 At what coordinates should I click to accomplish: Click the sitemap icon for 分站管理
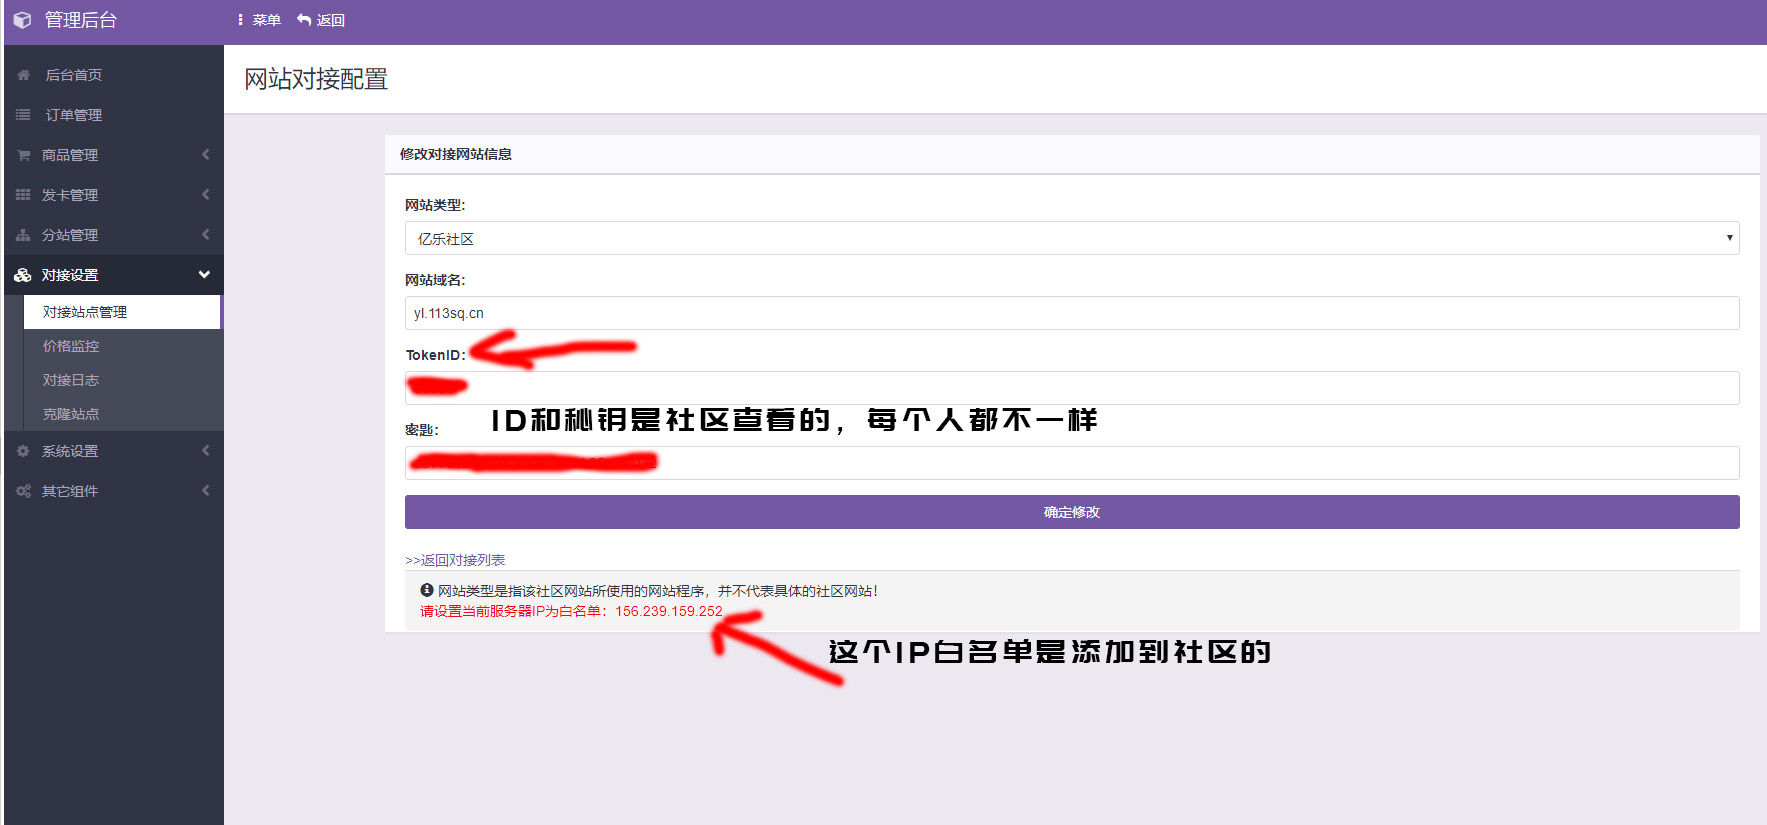pyautogui.click(x=23, y=235)
